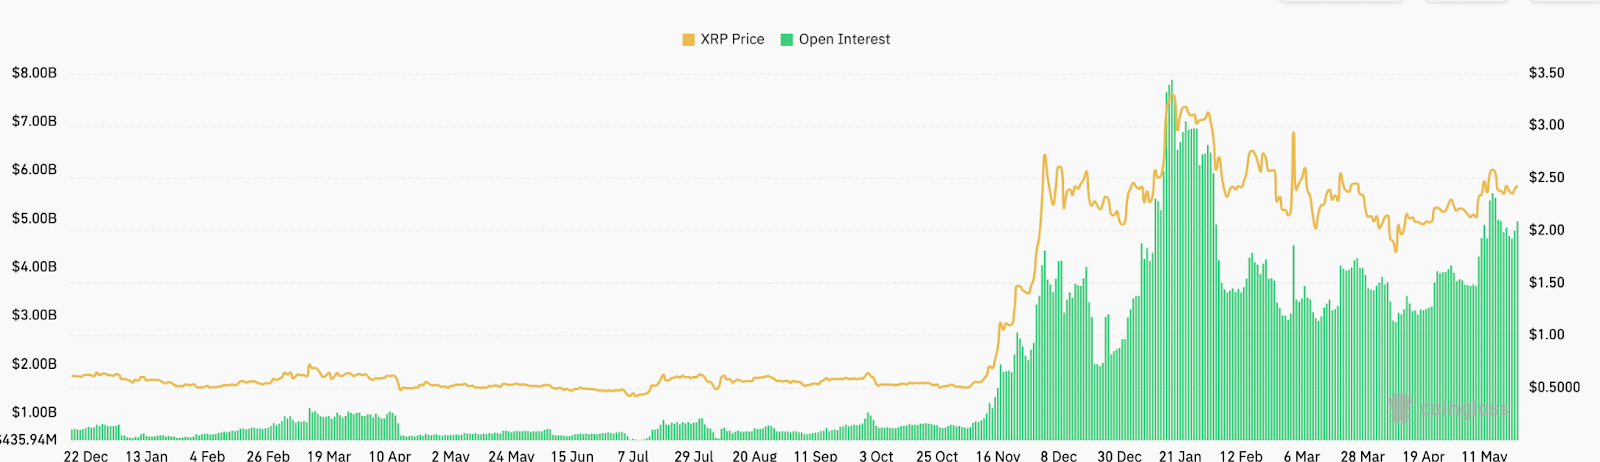Click the yellow XRP Price legend swatch
The width and height of the screenshot is (1600, 462).
[x=688, y=40]
